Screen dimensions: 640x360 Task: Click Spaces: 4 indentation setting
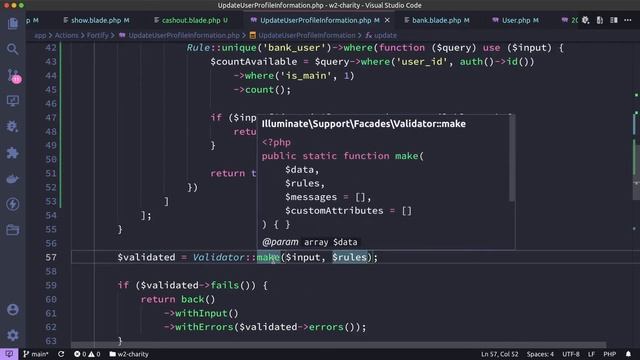(540, 354)
